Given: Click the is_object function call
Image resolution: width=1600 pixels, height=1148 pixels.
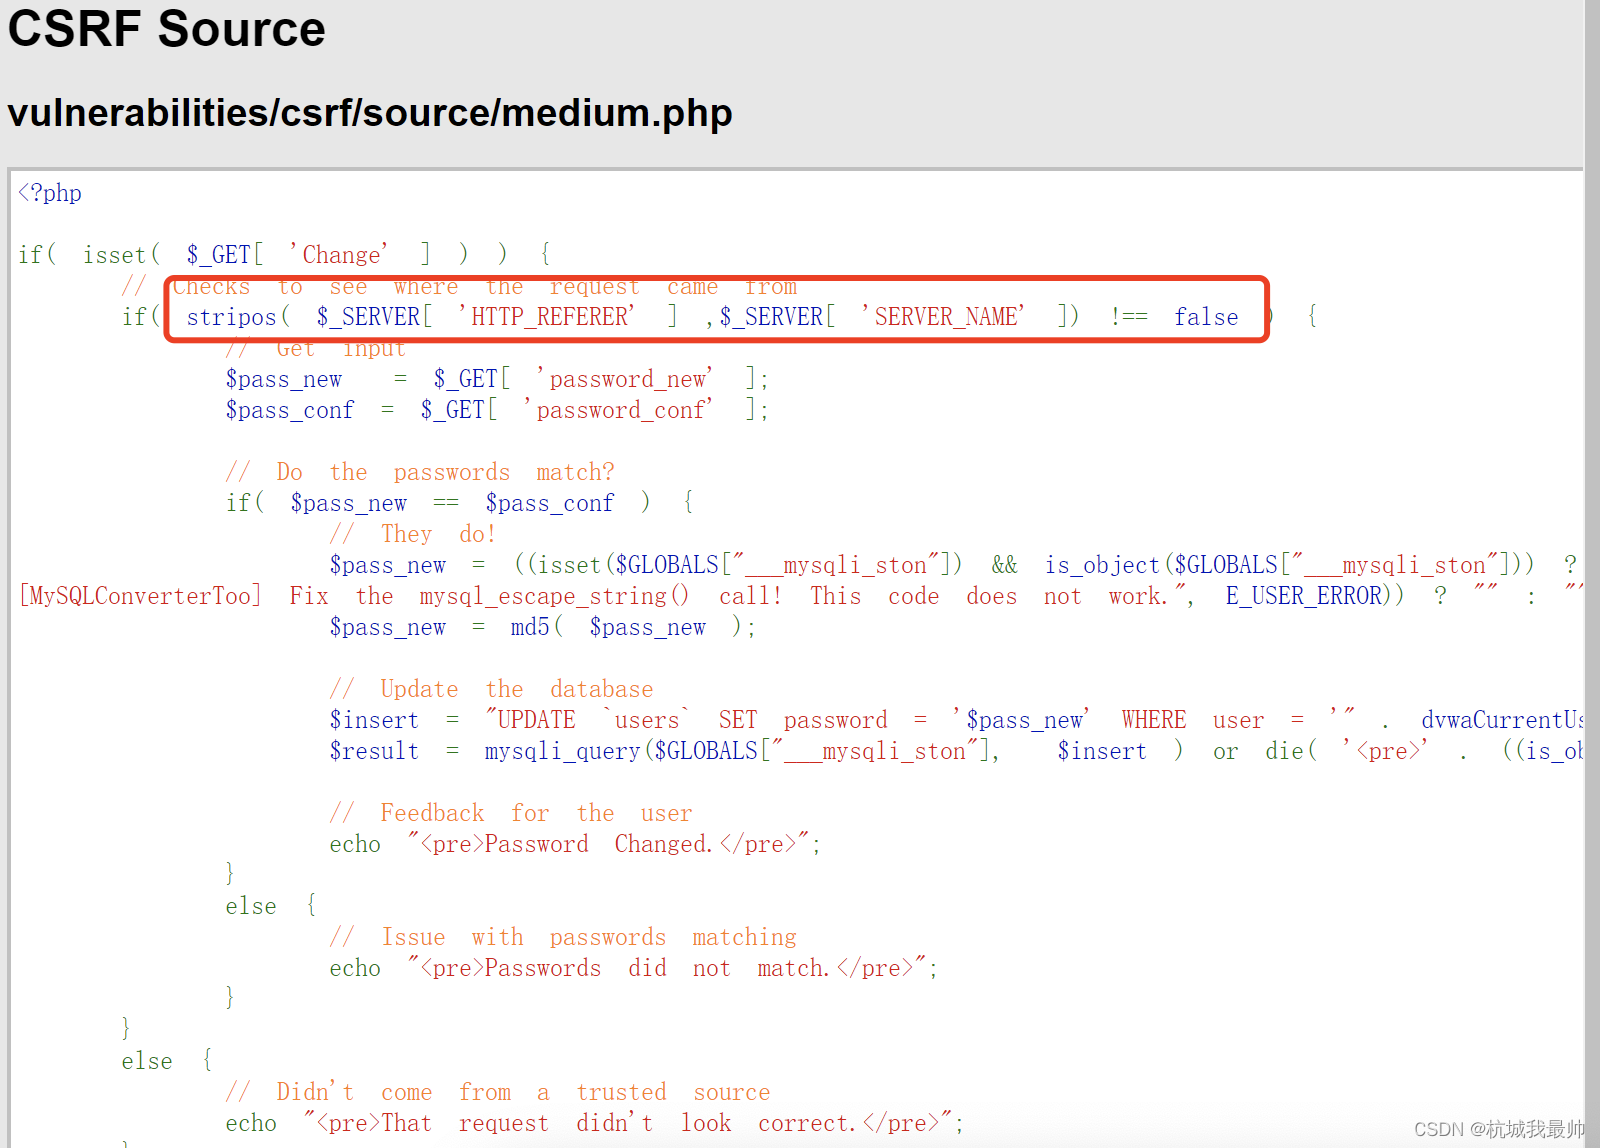Looking at the screenshot, I should pos(1102,565).
